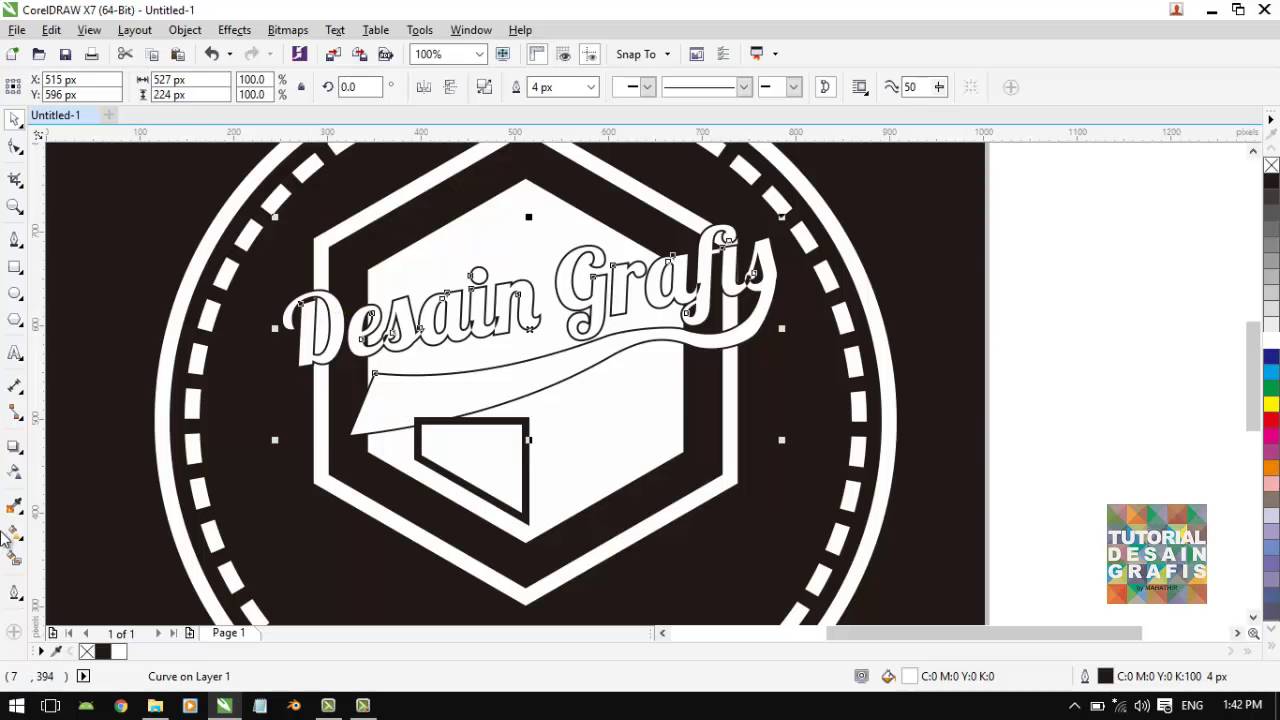The height and width of the screenshot is (720, 1280).
Task: Select the Outline Pen tool
Action: tap(14, 593)
